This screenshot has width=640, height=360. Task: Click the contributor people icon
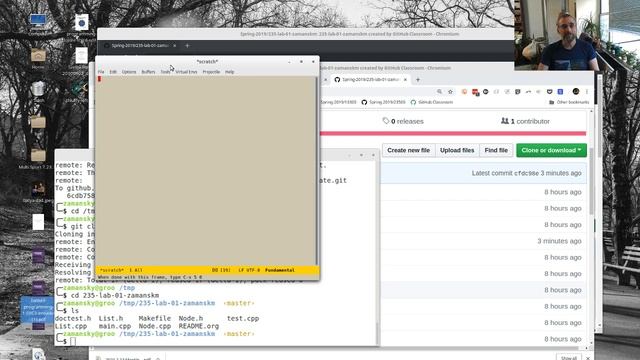click(505, 121)
